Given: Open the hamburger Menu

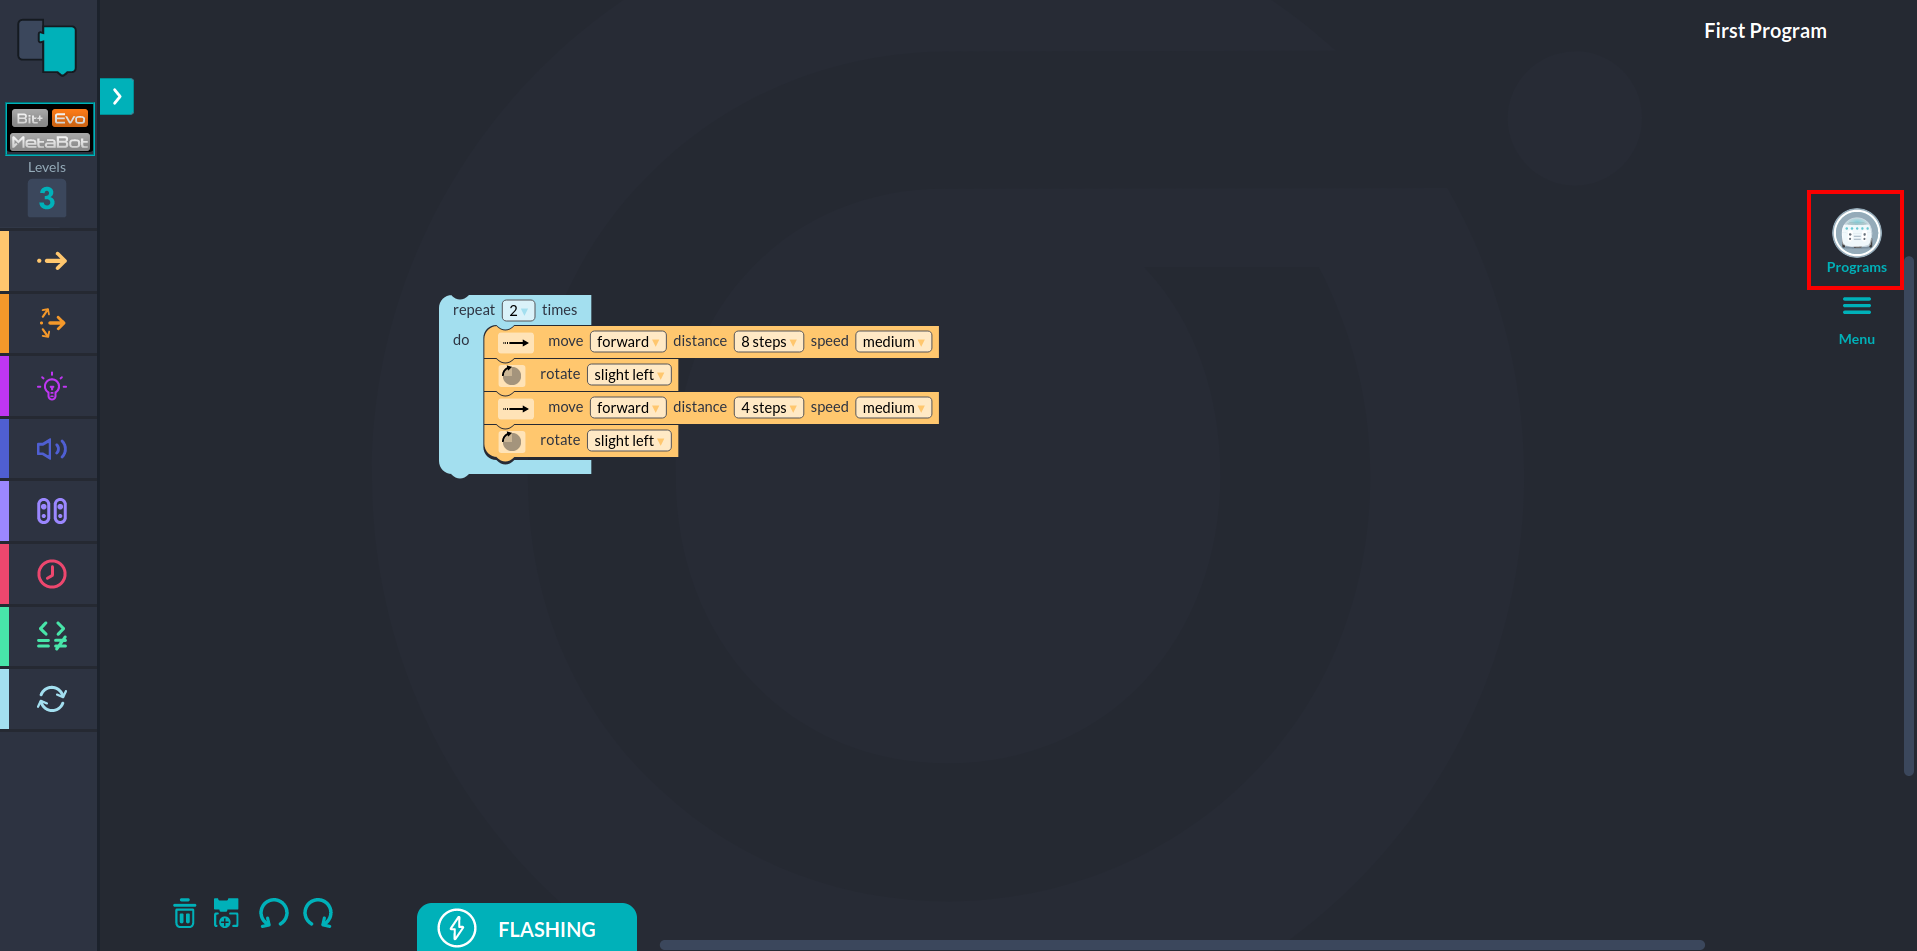Looking at the screenshot, I should point(1856,318).
